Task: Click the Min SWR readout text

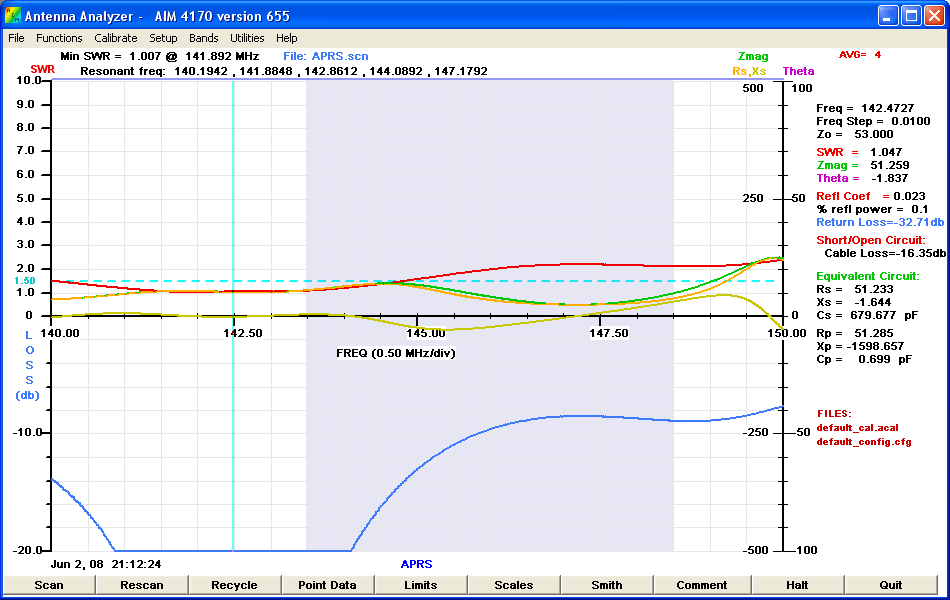Action: pos(160,56)
